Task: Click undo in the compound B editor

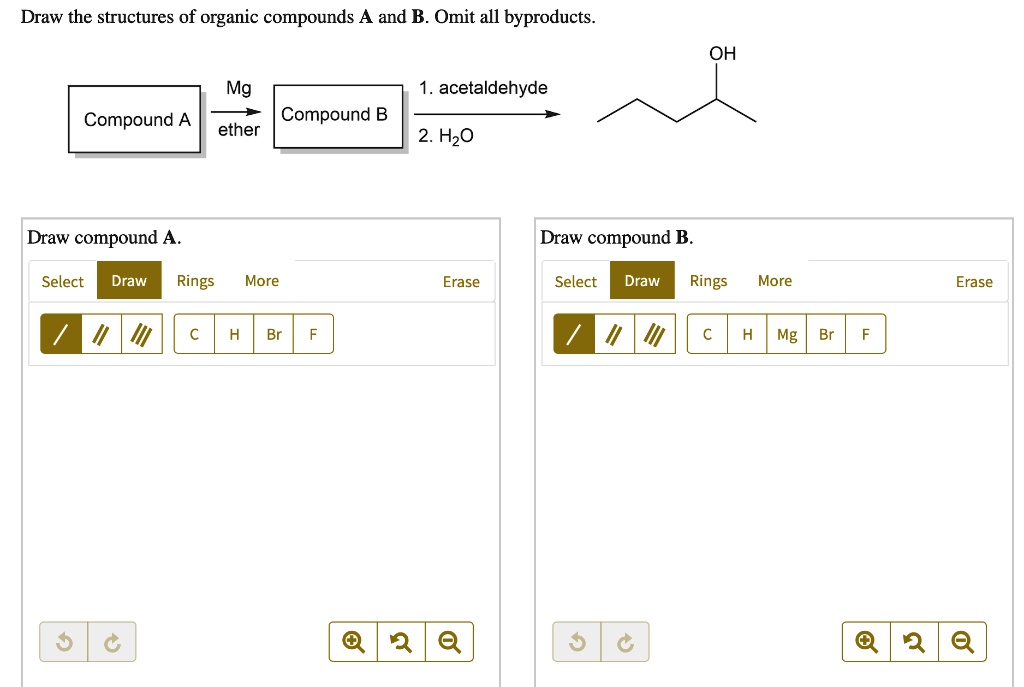Action: click(576, 641)
